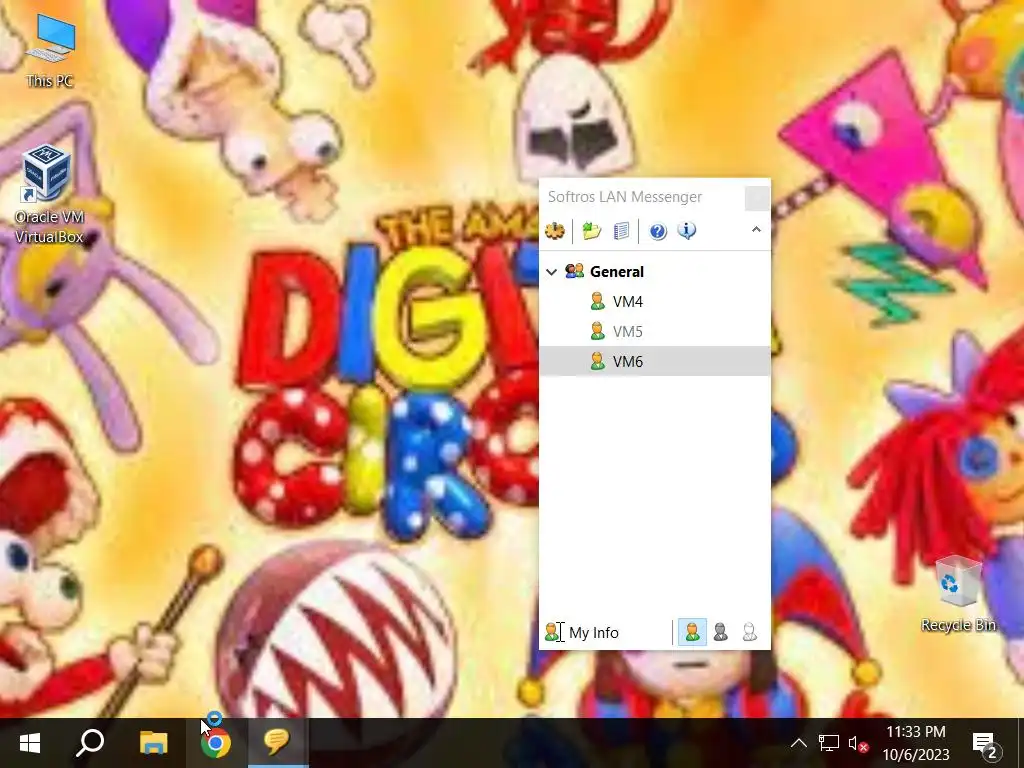Click the My Info avatar icon

pos(552,632)
